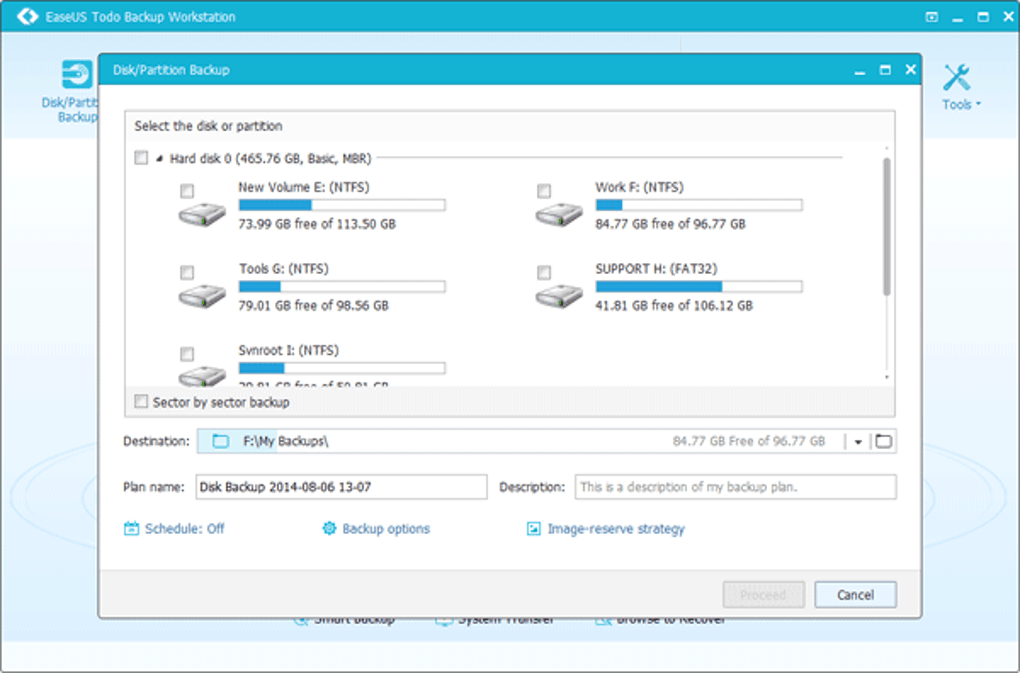
Task: Click the Description input field
Action: [x=735, y=487]
